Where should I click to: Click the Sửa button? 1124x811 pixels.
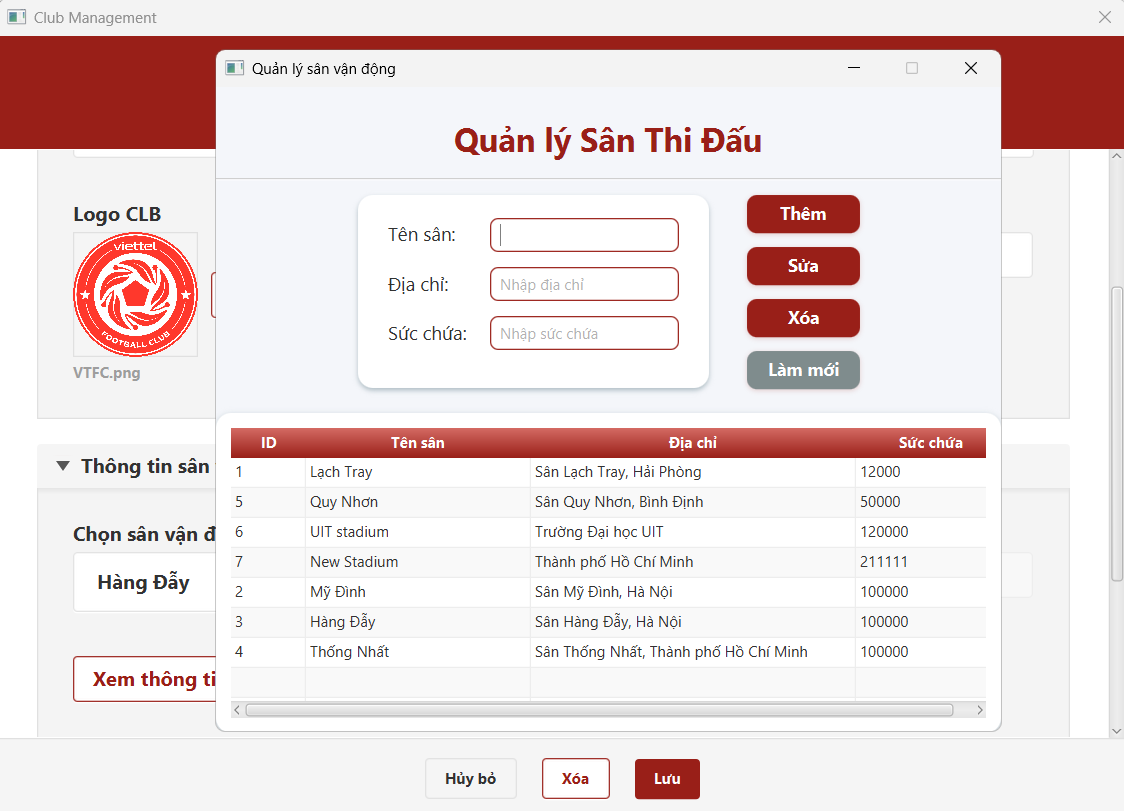click(x=803, y=266)
